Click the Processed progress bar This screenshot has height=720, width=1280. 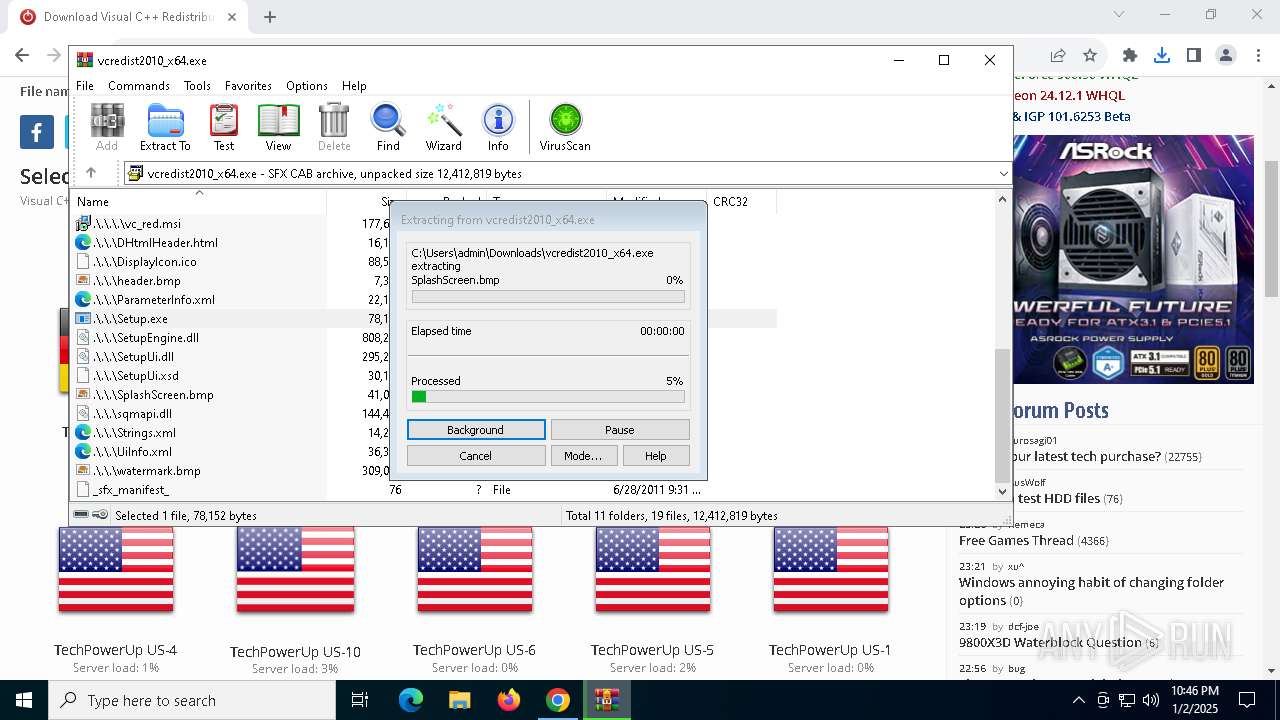pyautogui.click(x=548, y=397)
